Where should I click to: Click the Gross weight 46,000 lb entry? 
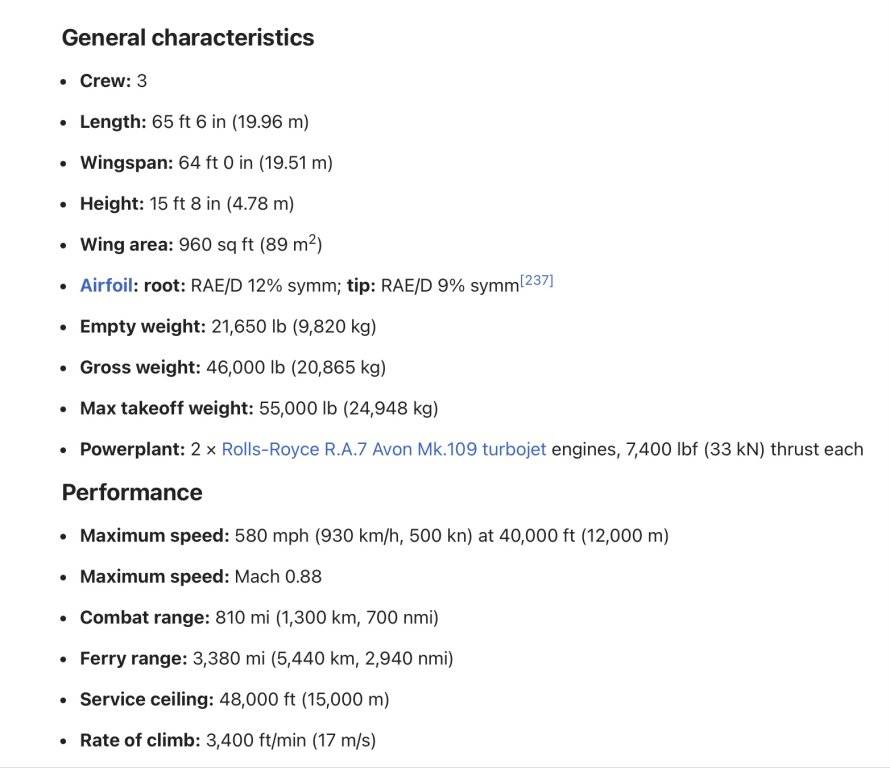(232, 367)
